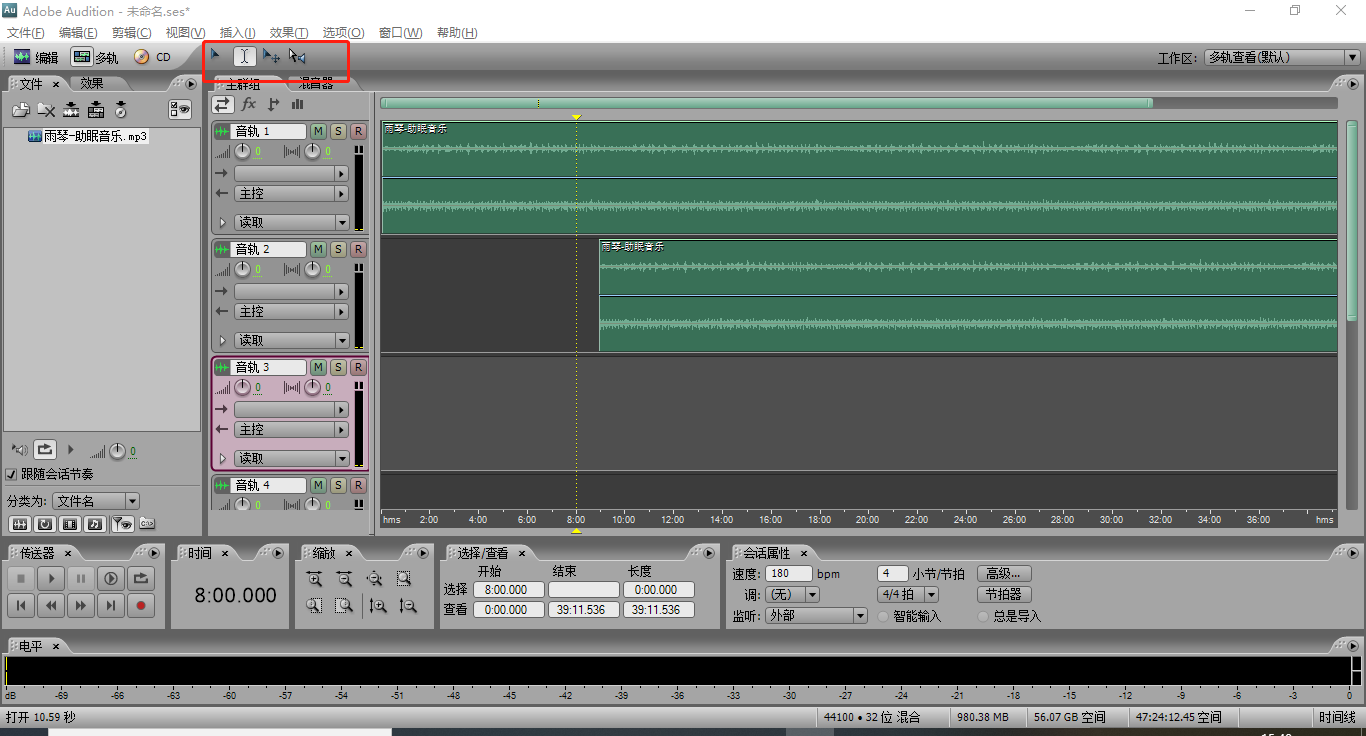Open the 窗口(W) menu

tap(400, 33)
